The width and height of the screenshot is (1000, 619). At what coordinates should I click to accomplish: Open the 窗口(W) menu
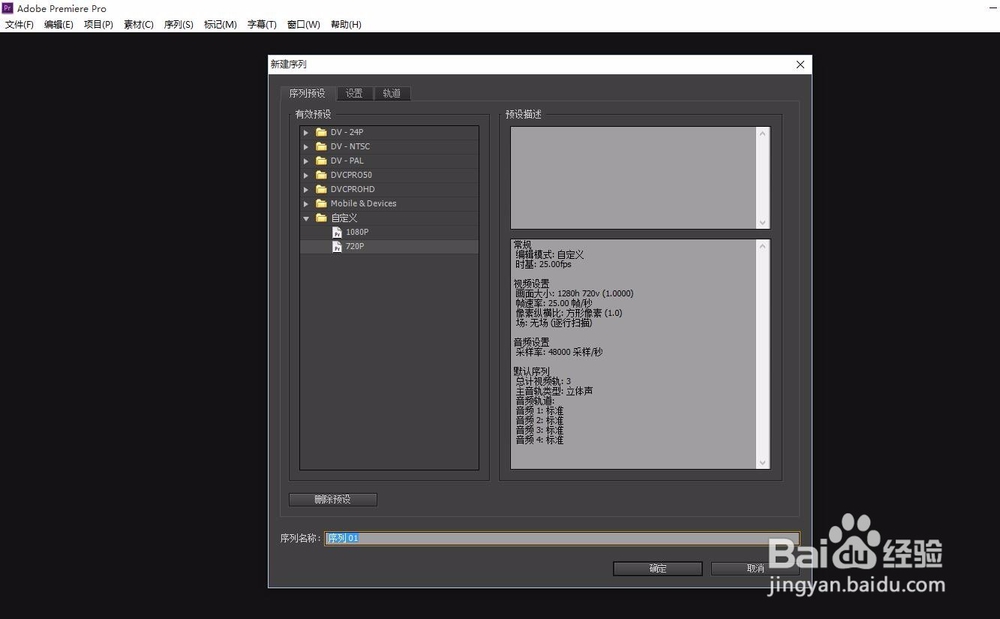[x=304, y=24]
